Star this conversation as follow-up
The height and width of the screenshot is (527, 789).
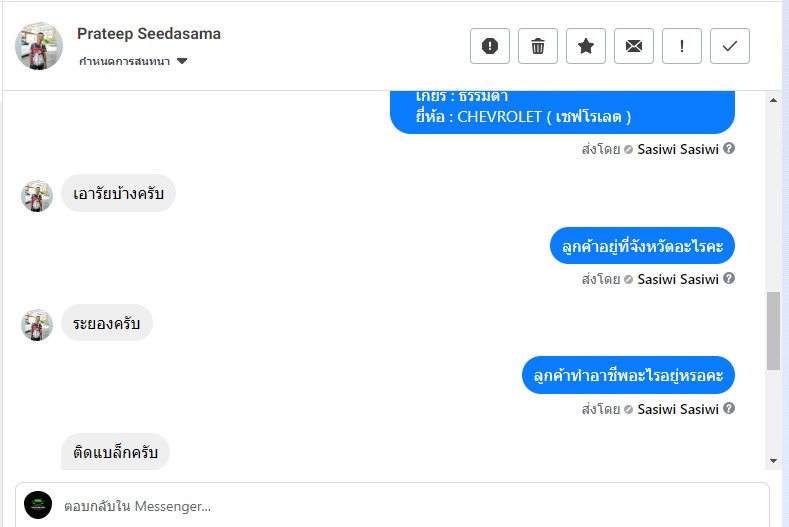point(586,46)
